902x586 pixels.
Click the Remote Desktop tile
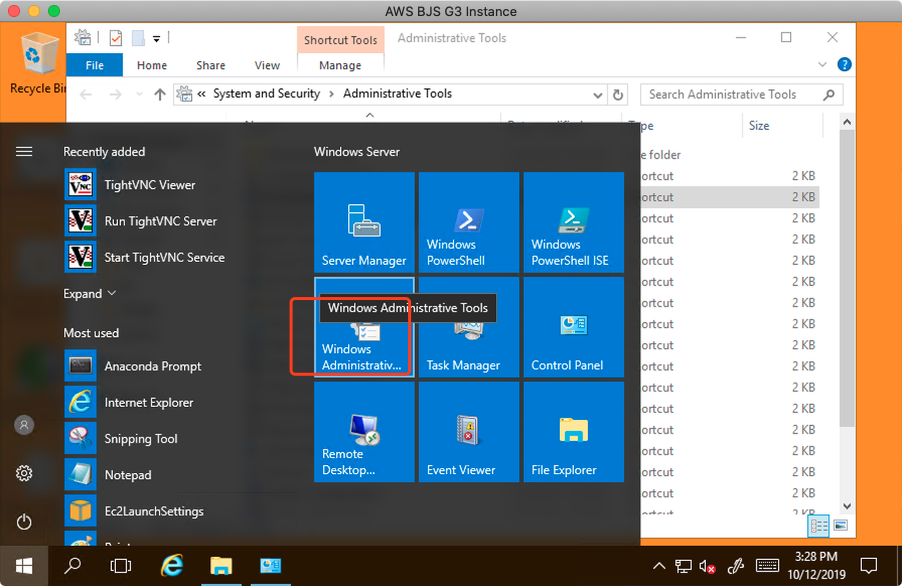[364, 432]
